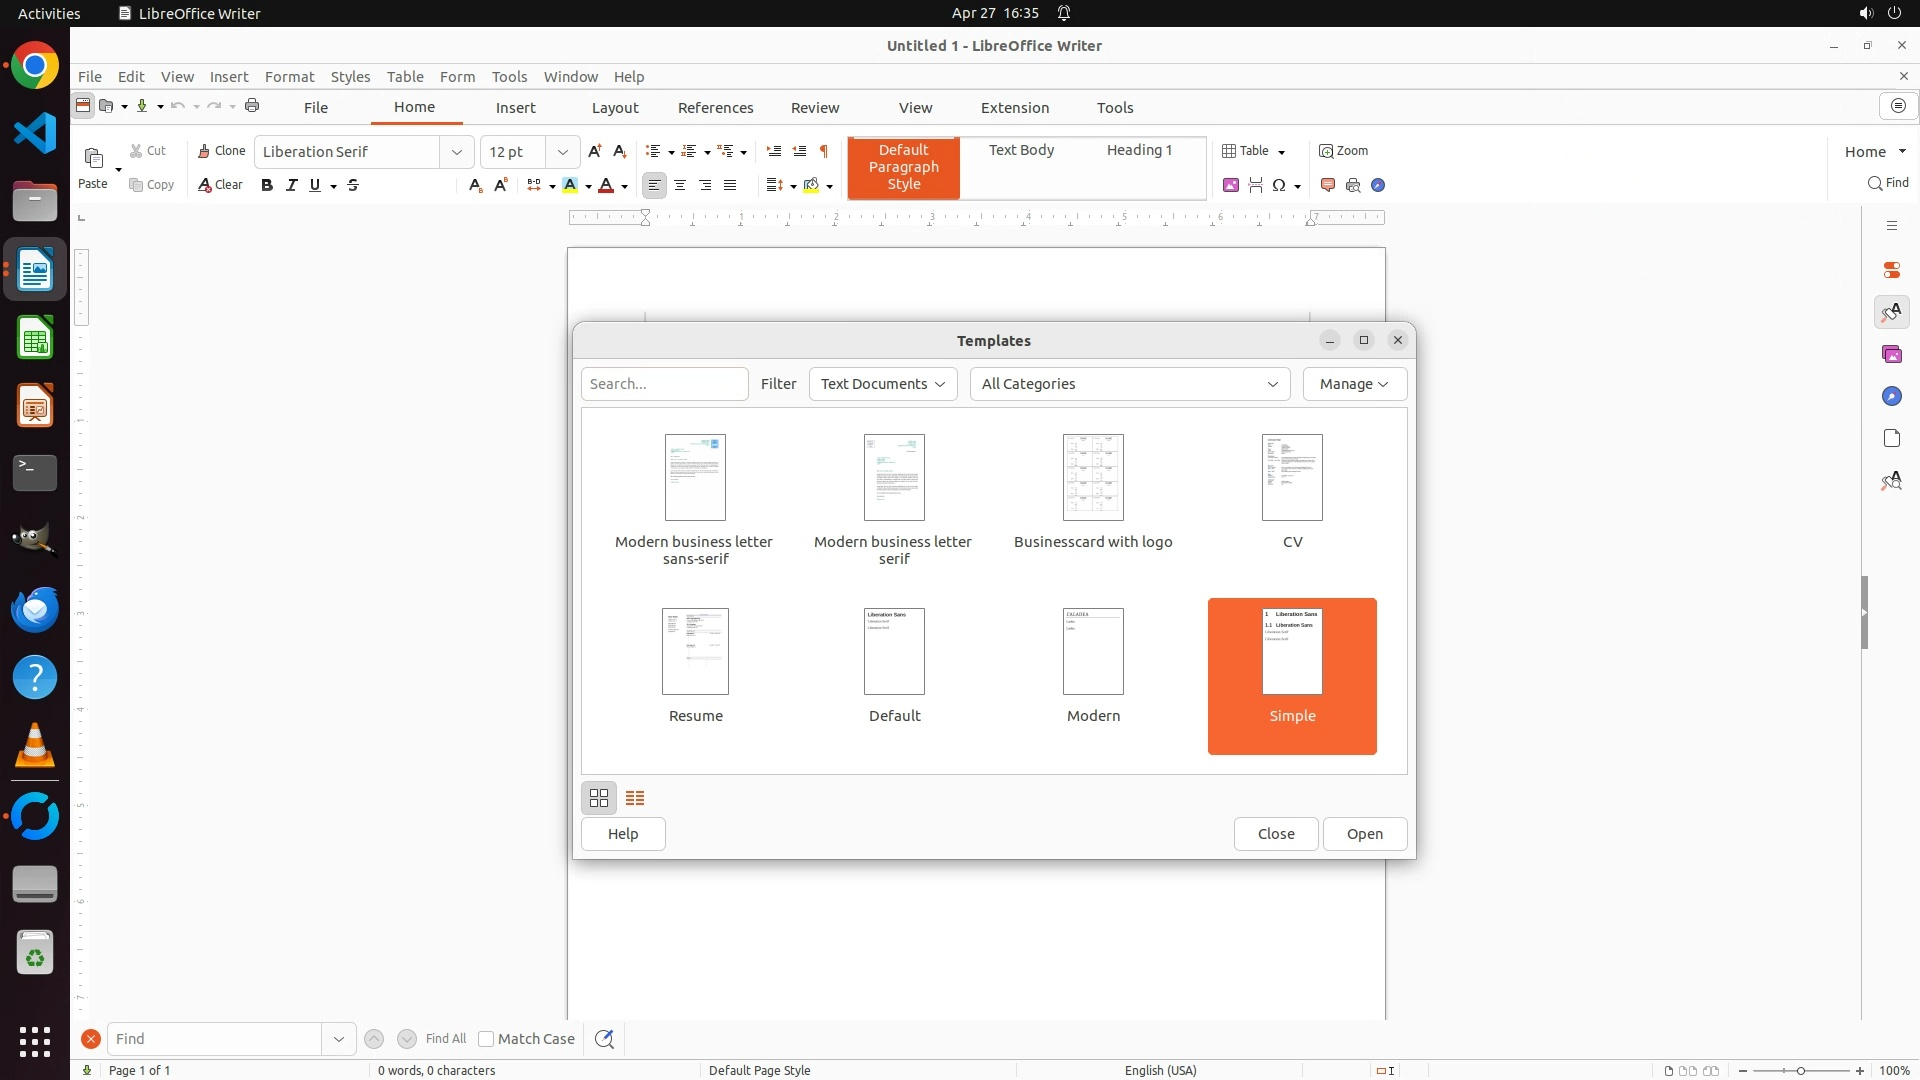Screen dimensions: 1920x1080
Task: Open the Text Documents filter dropdown
Action: (882, 384)
